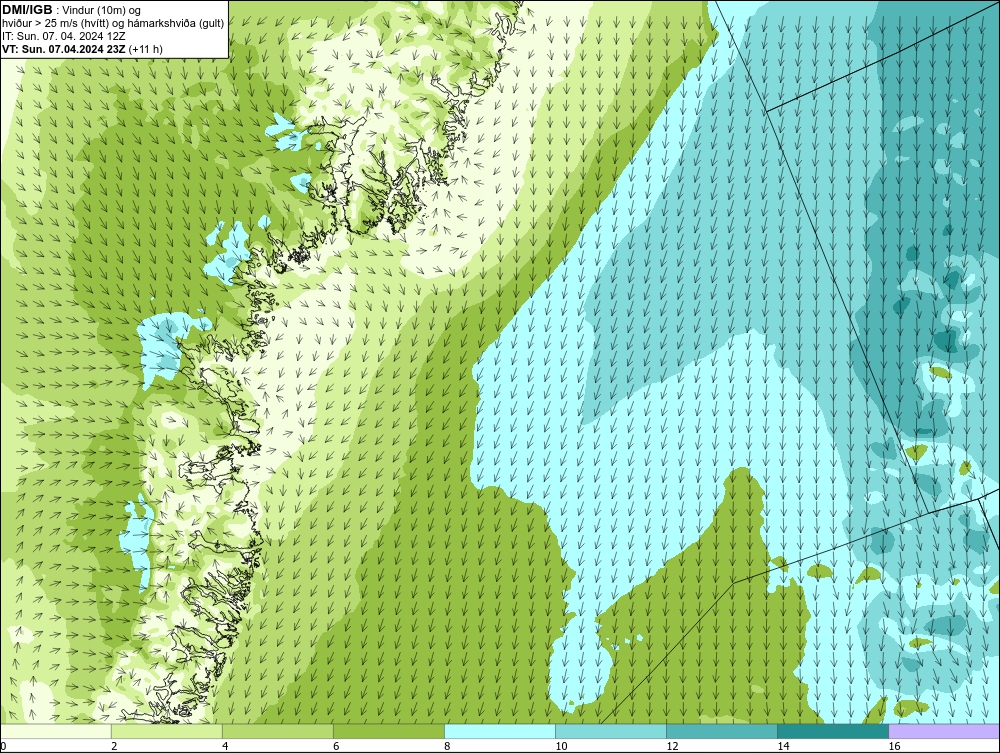Click the legend label '12'
1000x753 pixels.
pyautogui.click(x=672, y=746)
